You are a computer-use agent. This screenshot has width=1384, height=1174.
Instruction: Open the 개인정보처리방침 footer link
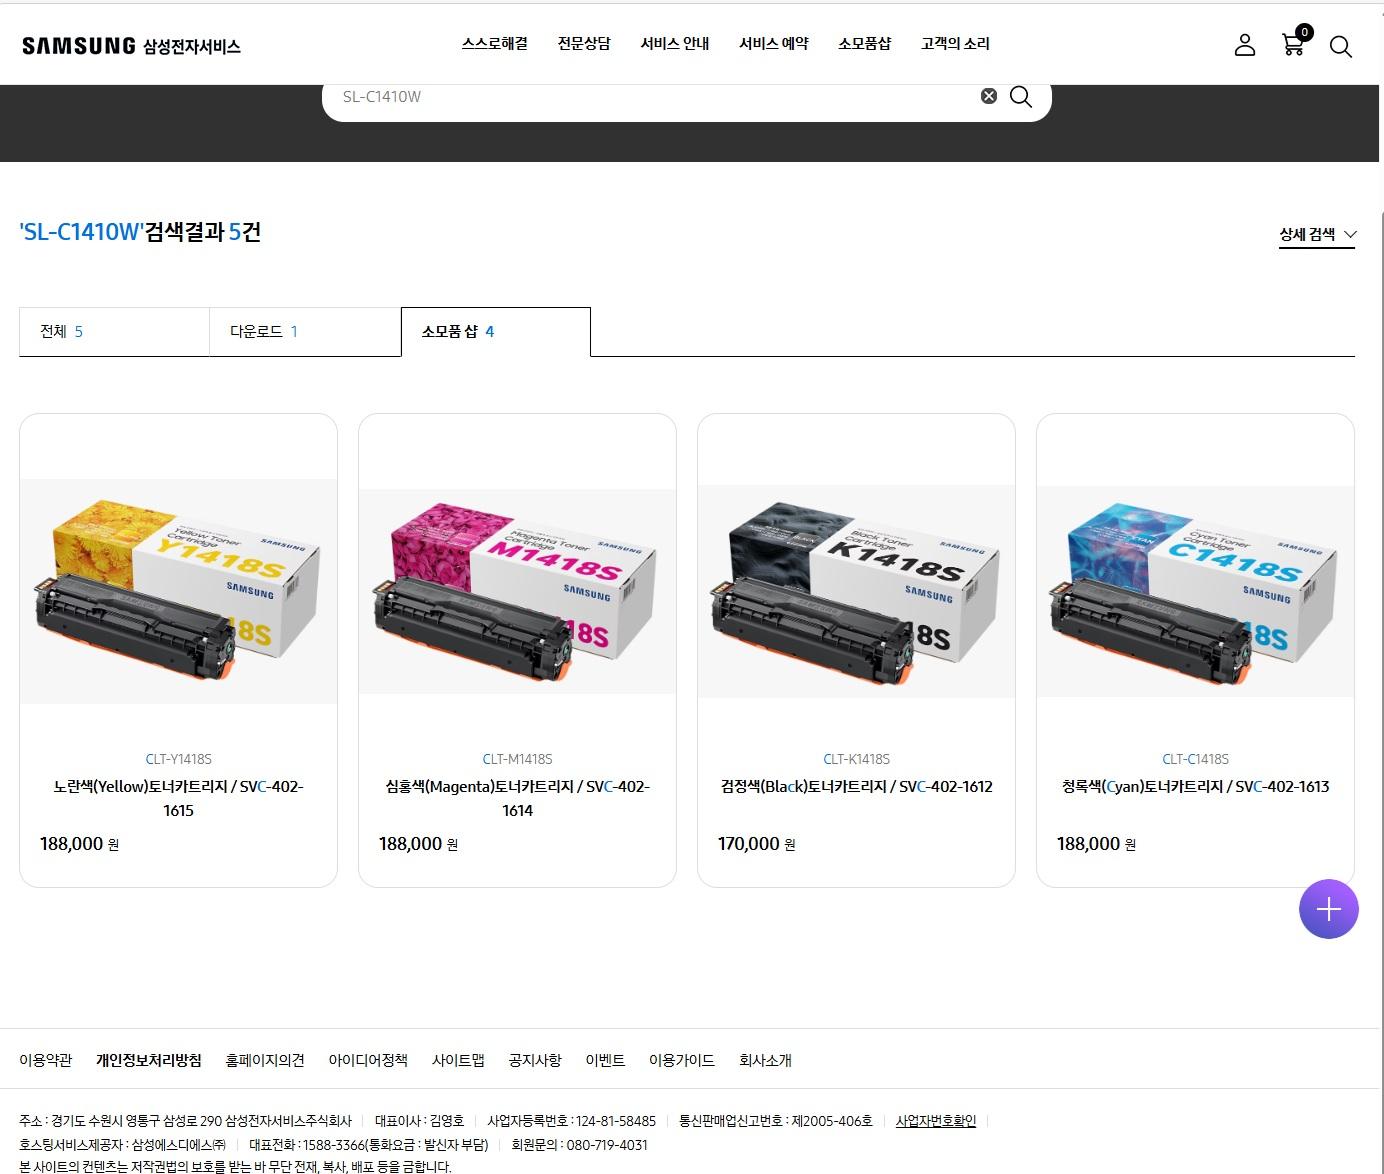[149, 1060]
